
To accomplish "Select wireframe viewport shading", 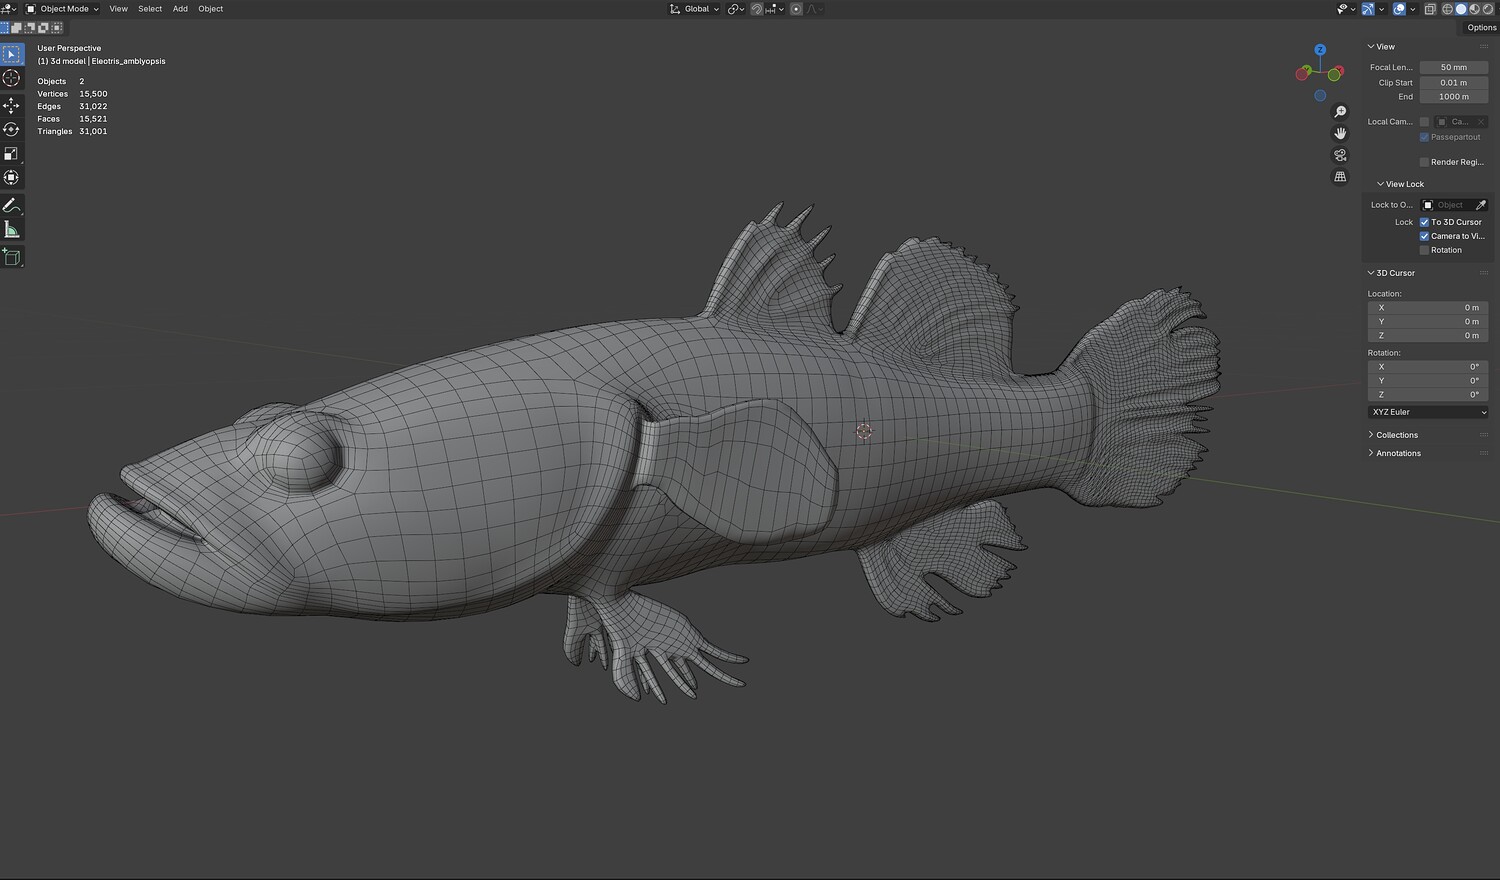I will click(x=1447, y=9).
